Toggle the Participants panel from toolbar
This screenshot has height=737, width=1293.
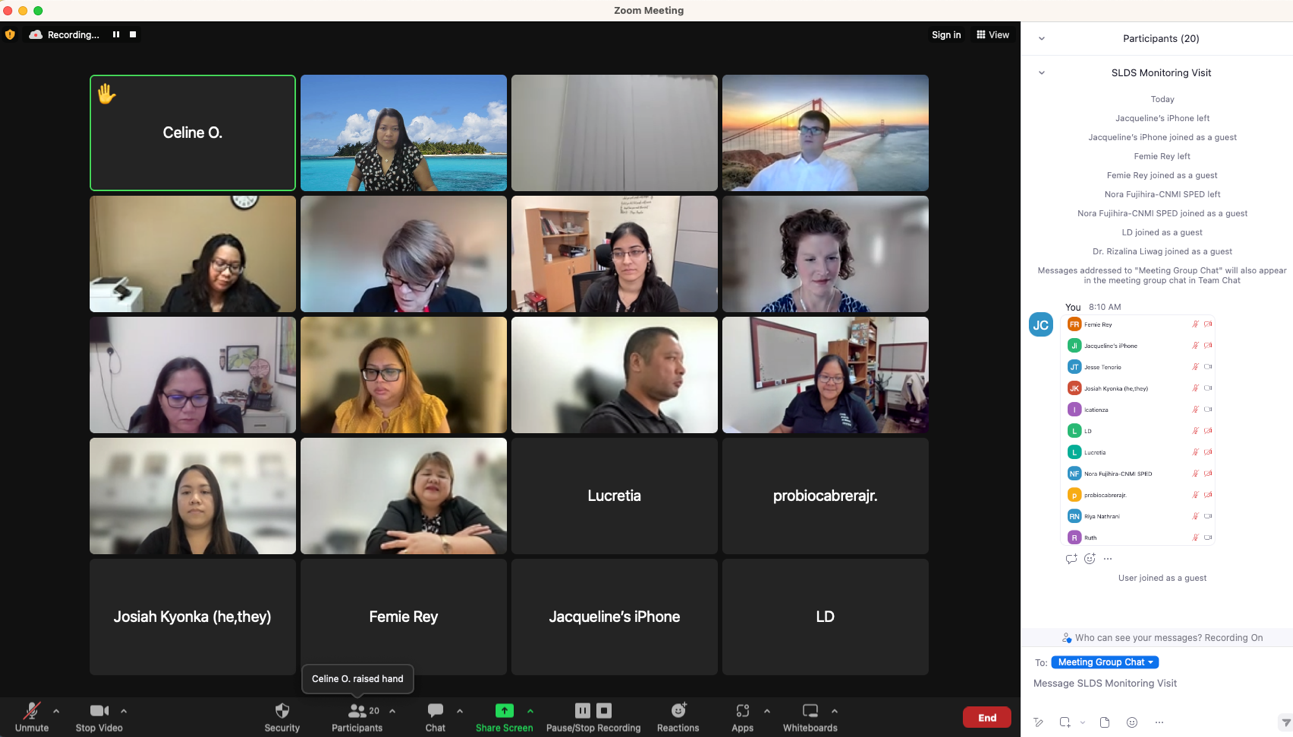tap(357, 716)
